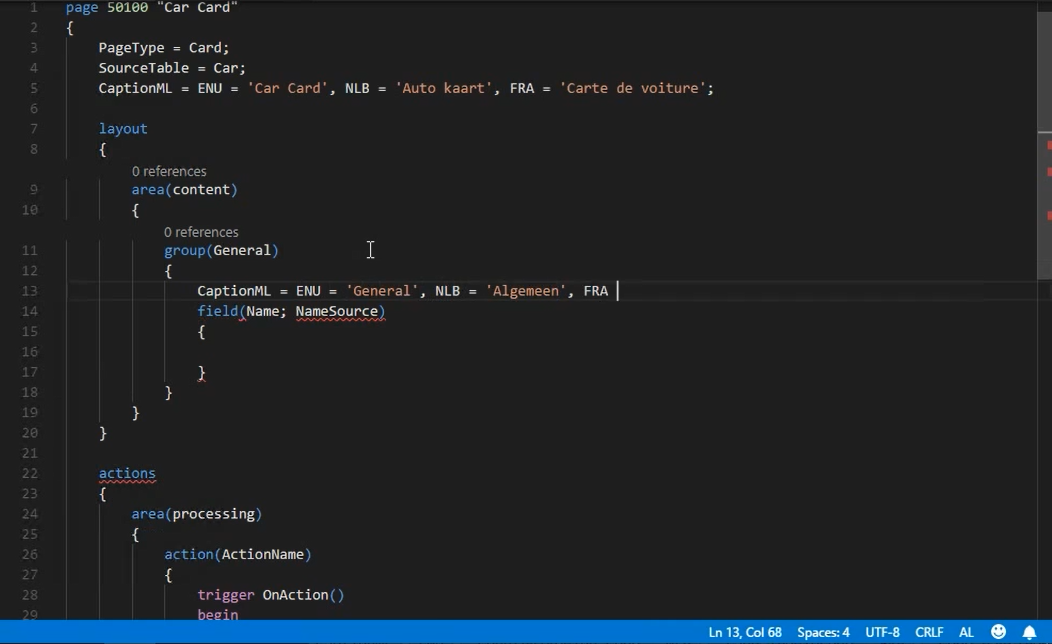The image size is (1052, 644).
Task: Place cursor on the layout keyword
Action: (122, 128)
